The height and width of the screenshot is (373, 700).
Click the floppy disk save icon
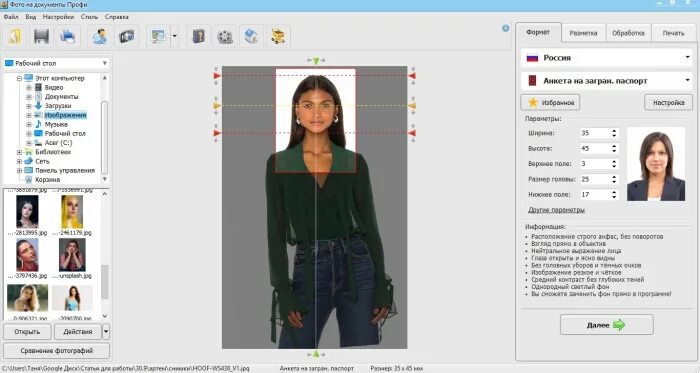point(41,36)
